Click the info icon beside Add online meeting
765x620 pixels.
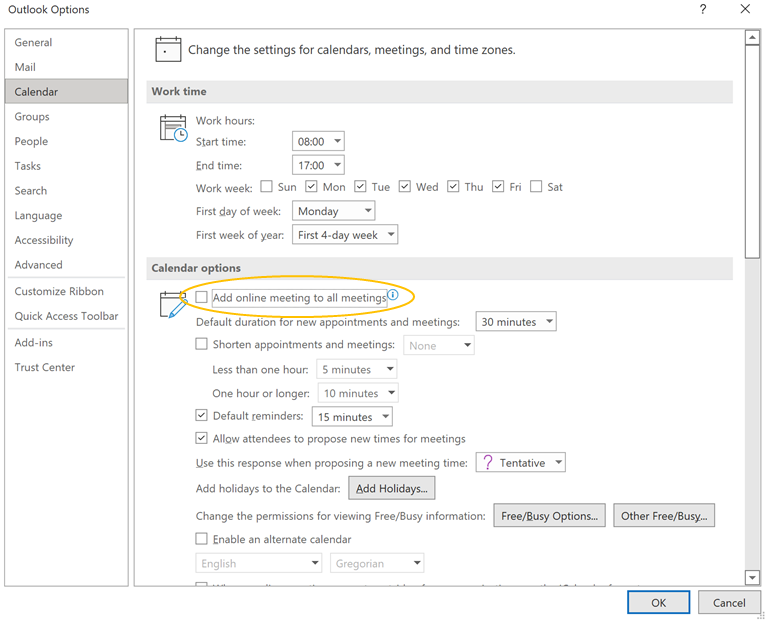pyautogui.click(x=393, y=296)
